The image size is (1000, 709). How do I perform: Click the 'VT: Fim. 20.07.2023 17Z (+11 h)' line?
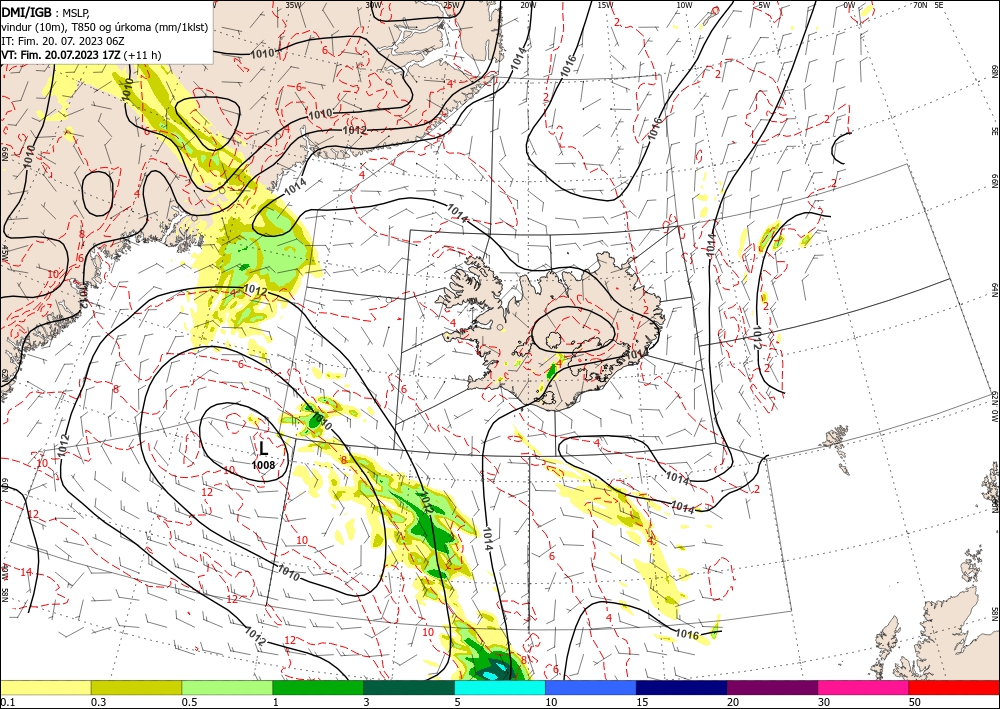pyautogui.click(x=81, y=55)
